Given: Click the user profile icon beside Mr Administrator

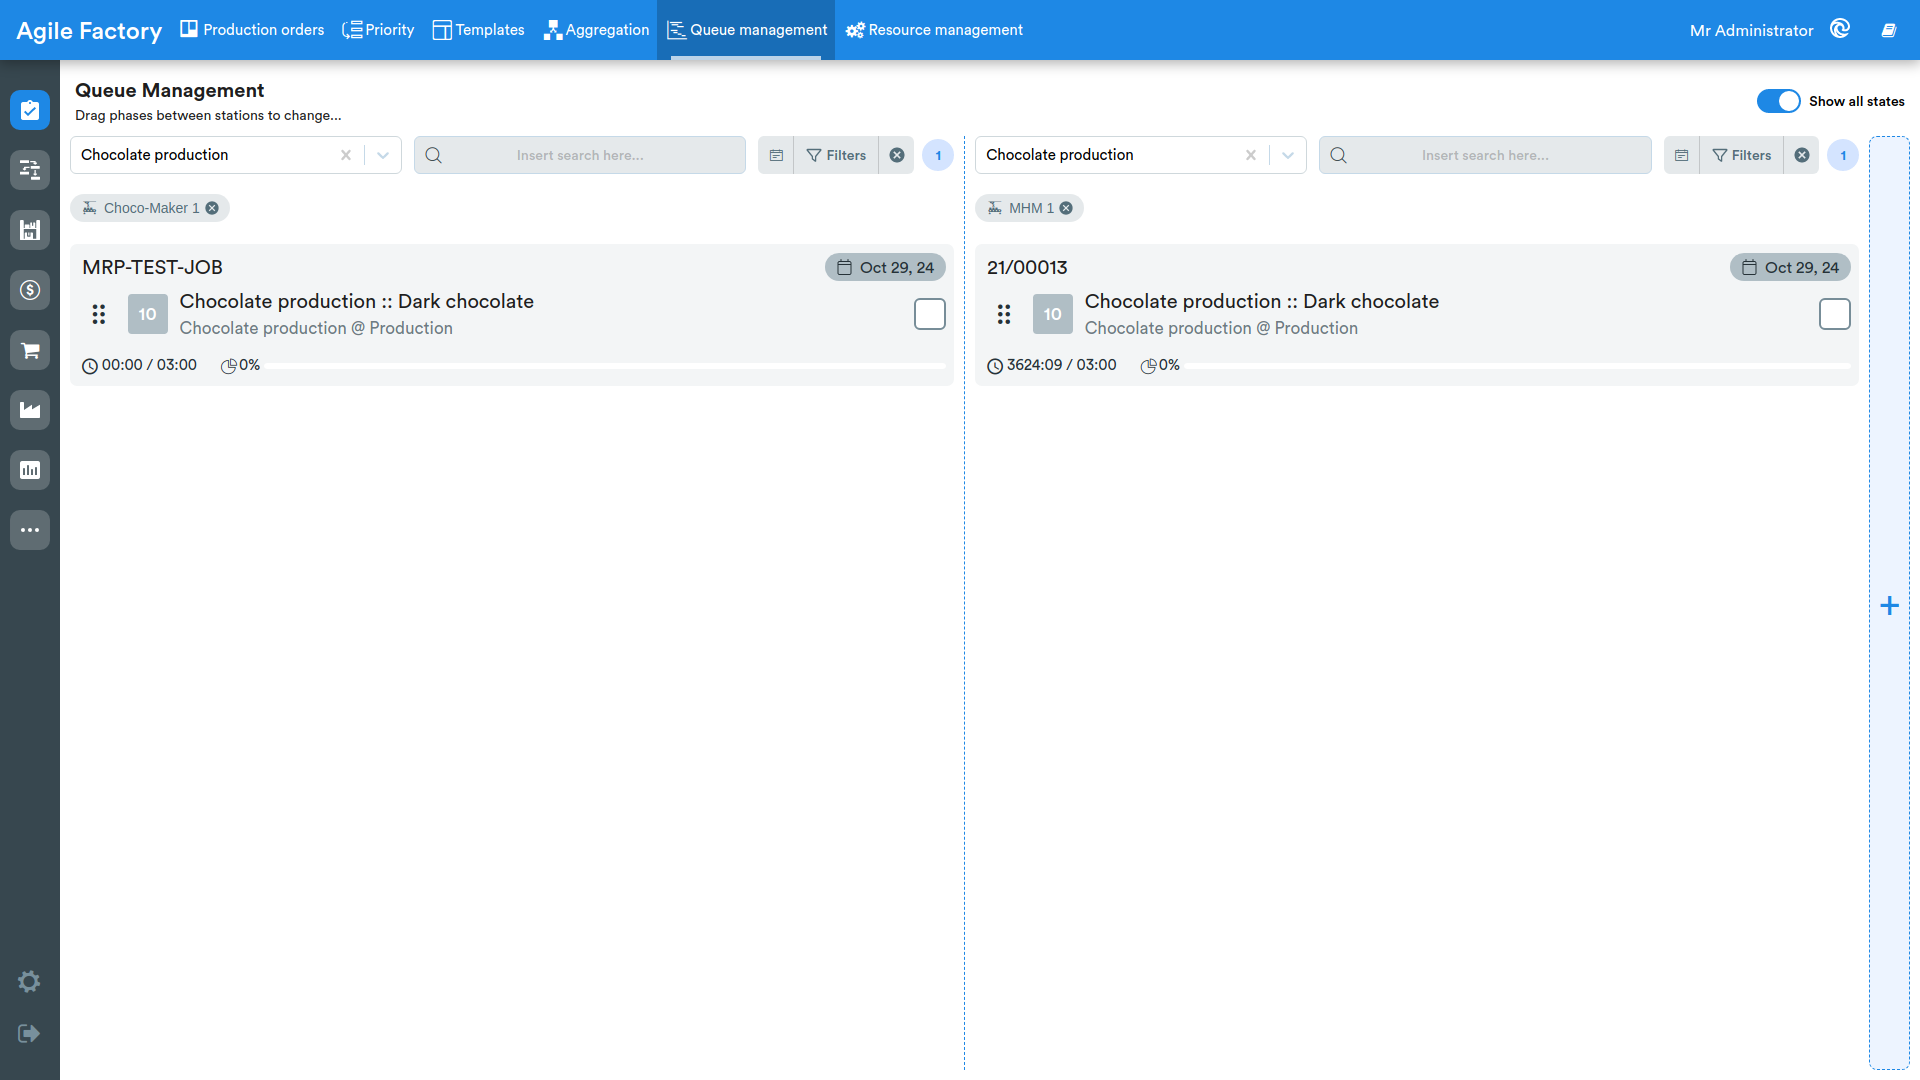Looking at the screenshot, I should (x=1840, y=29).
